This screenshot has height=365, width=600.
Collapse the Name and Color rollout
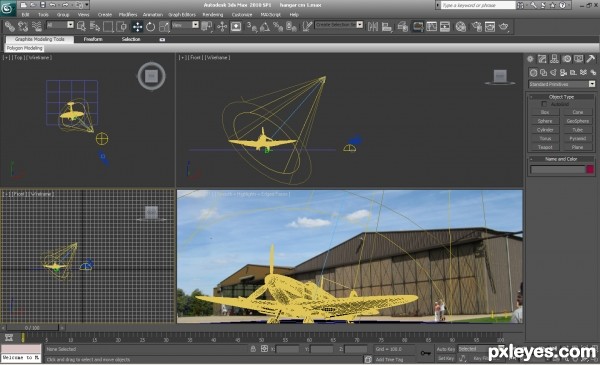(561, 159)
